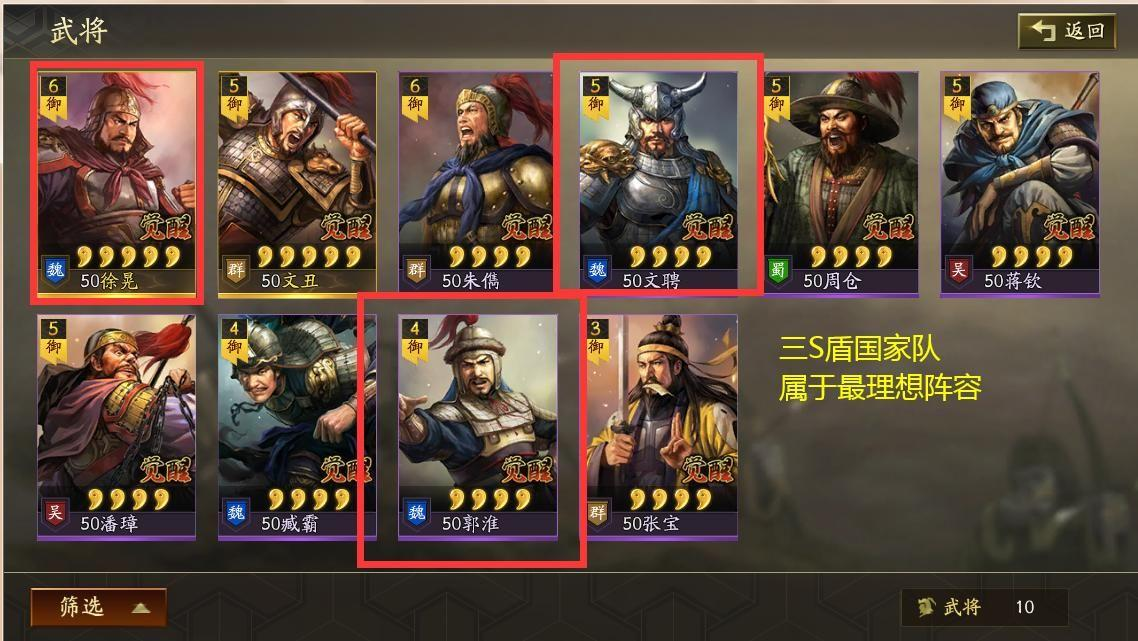Select the 臧霸 general portrait
The image size is (1138, 641).
(298, 427)
